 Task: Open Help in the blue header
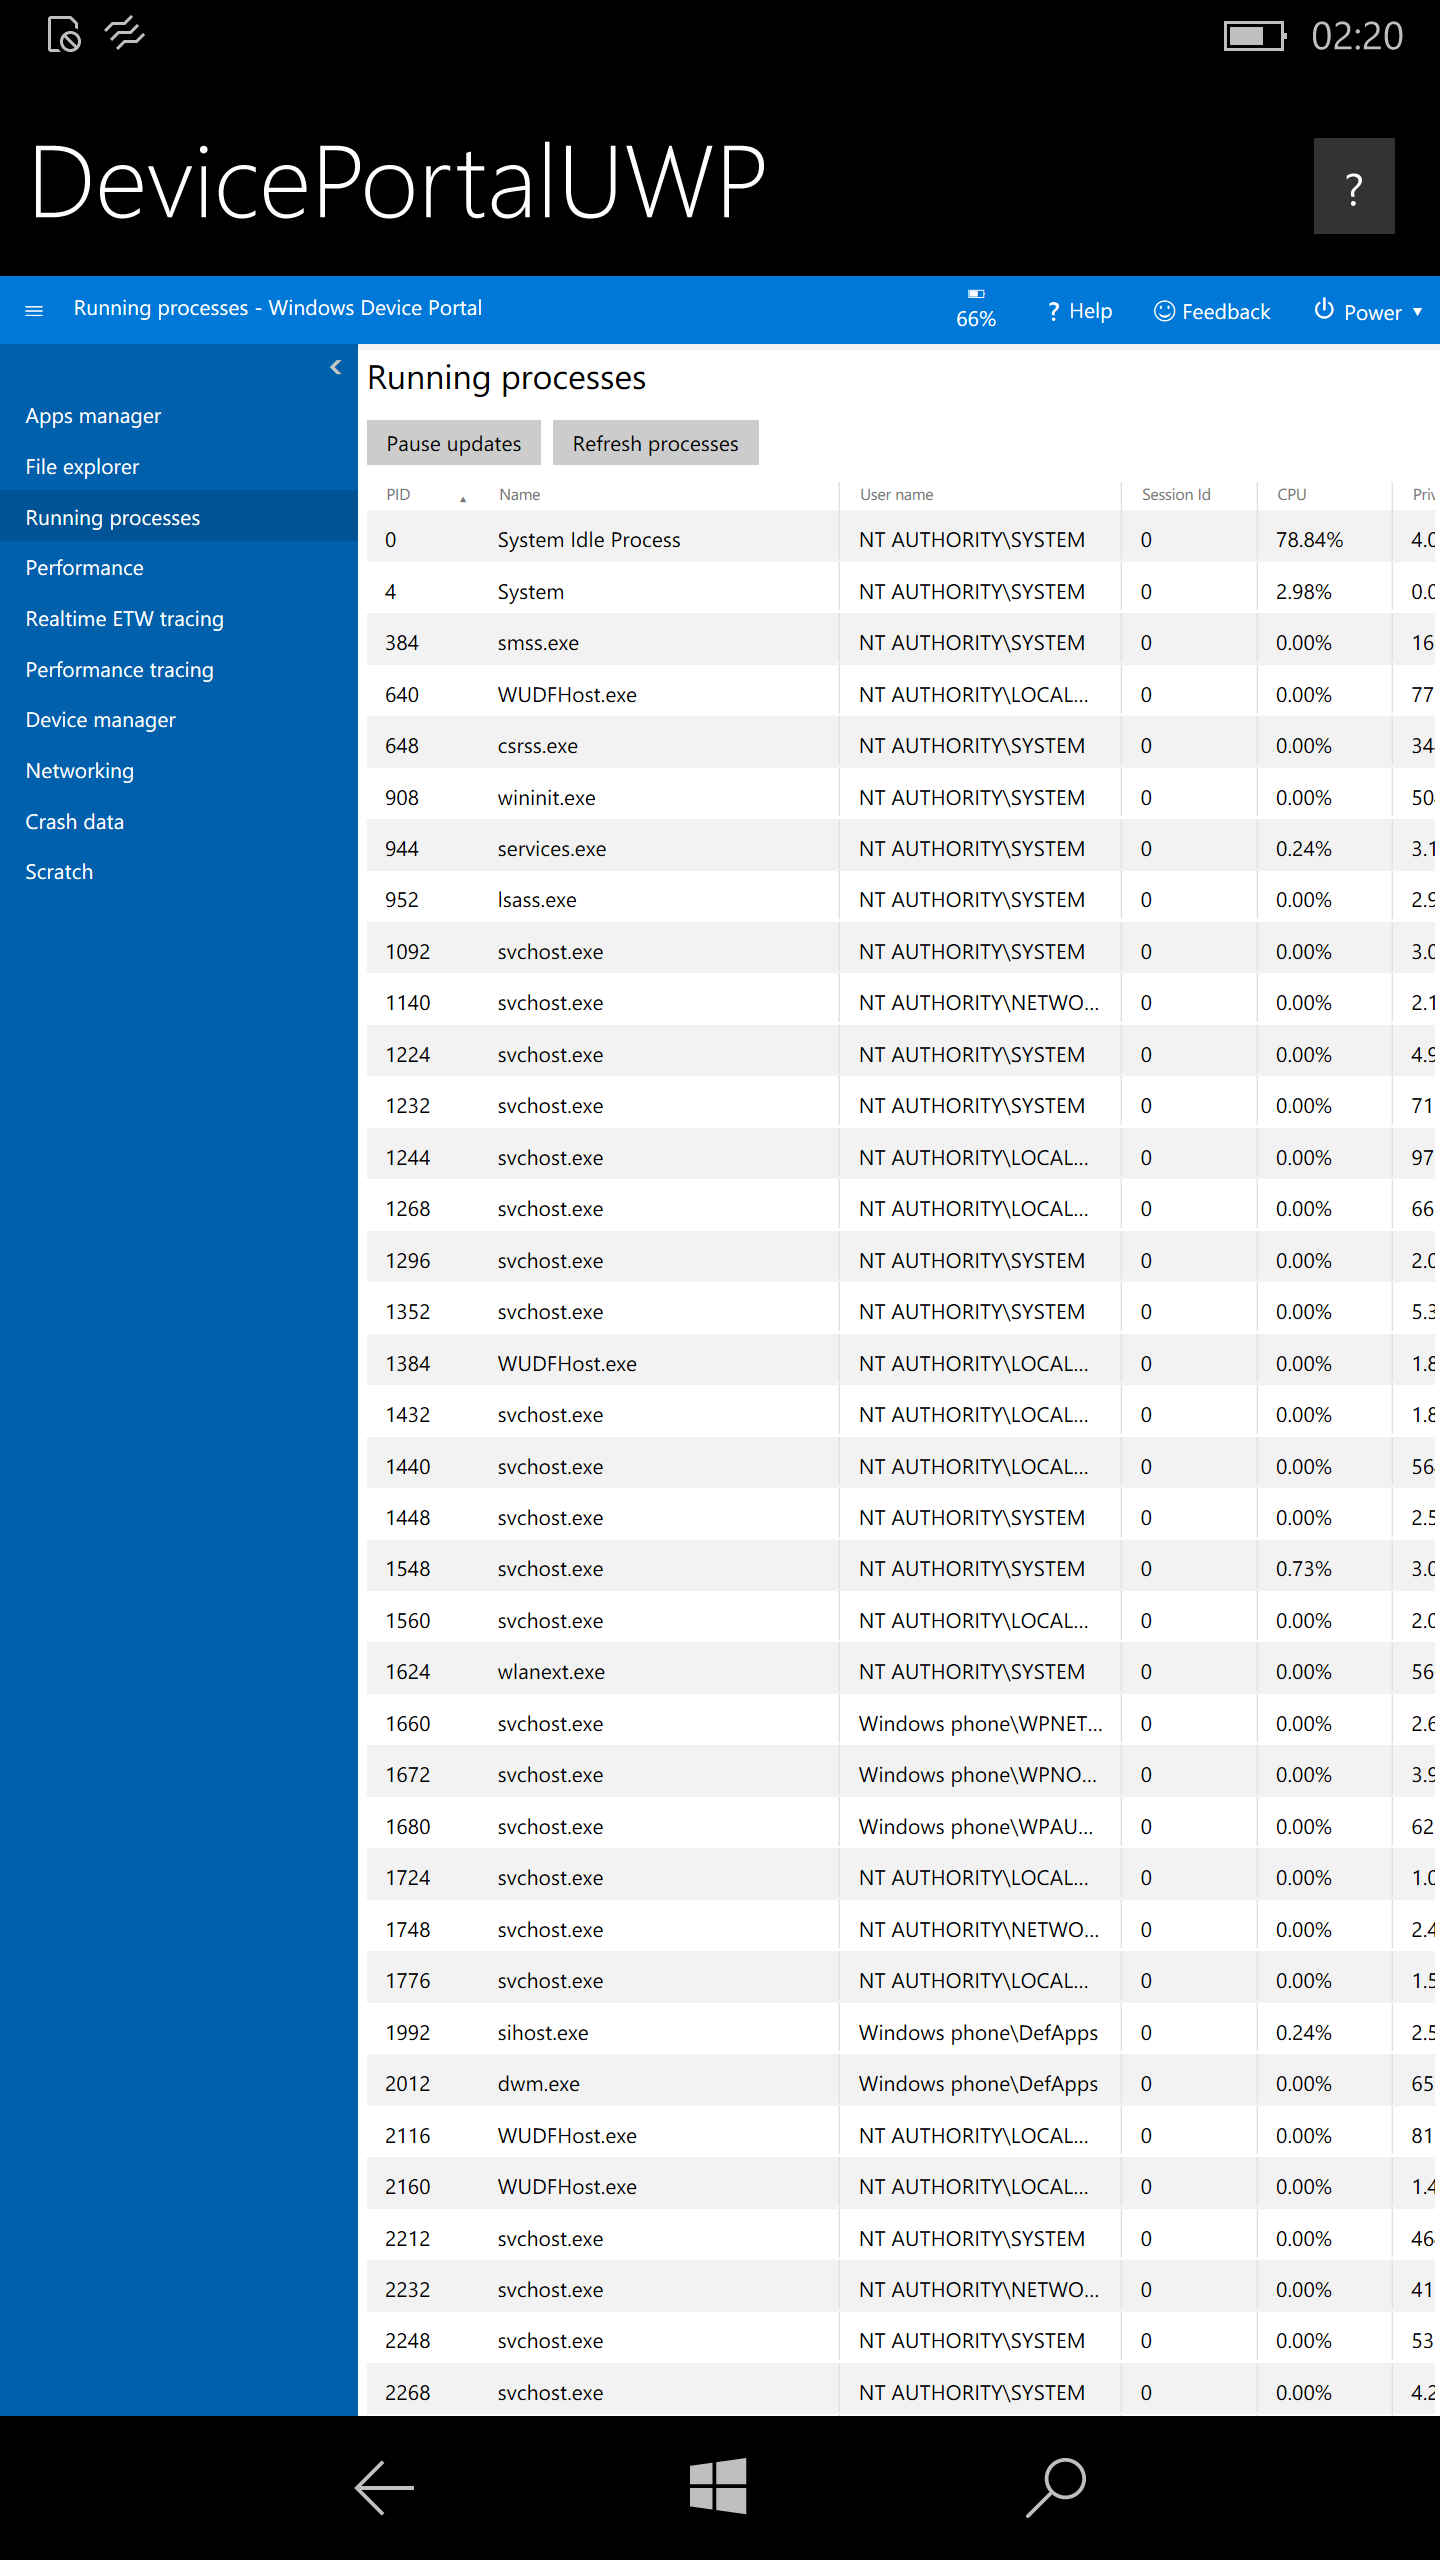[x=1080, y=311]
